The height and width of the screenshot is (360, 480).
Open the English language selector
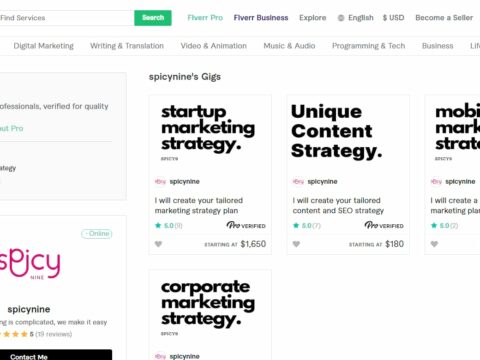click(x=361, y=18)
